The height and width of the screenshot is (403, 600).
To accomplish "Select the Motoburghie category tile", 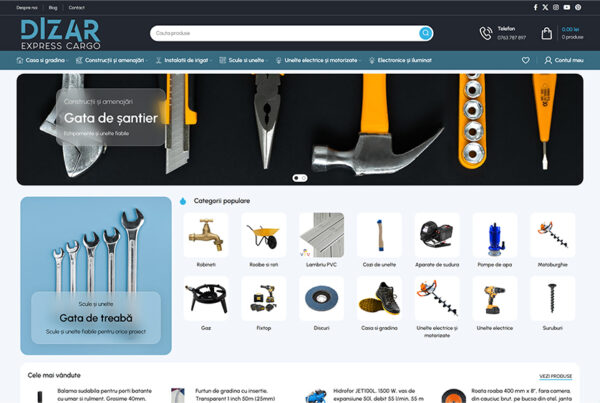I will (x=553, y=235).
